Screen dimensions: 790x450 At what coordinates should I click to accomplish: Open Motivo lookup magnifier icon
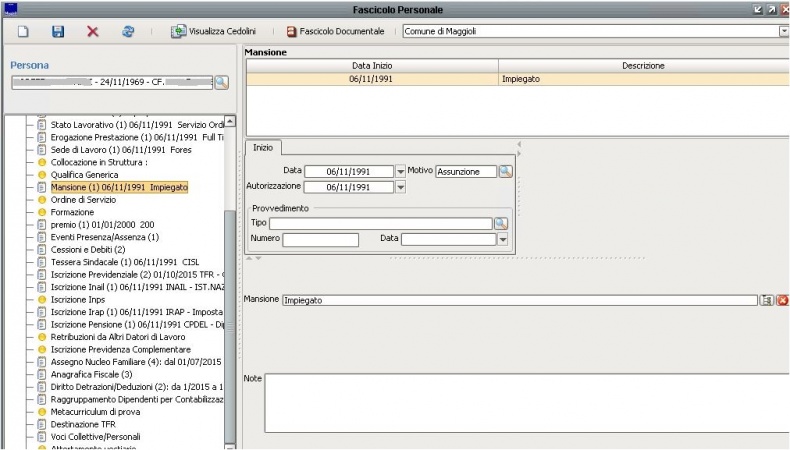[506, 171]
